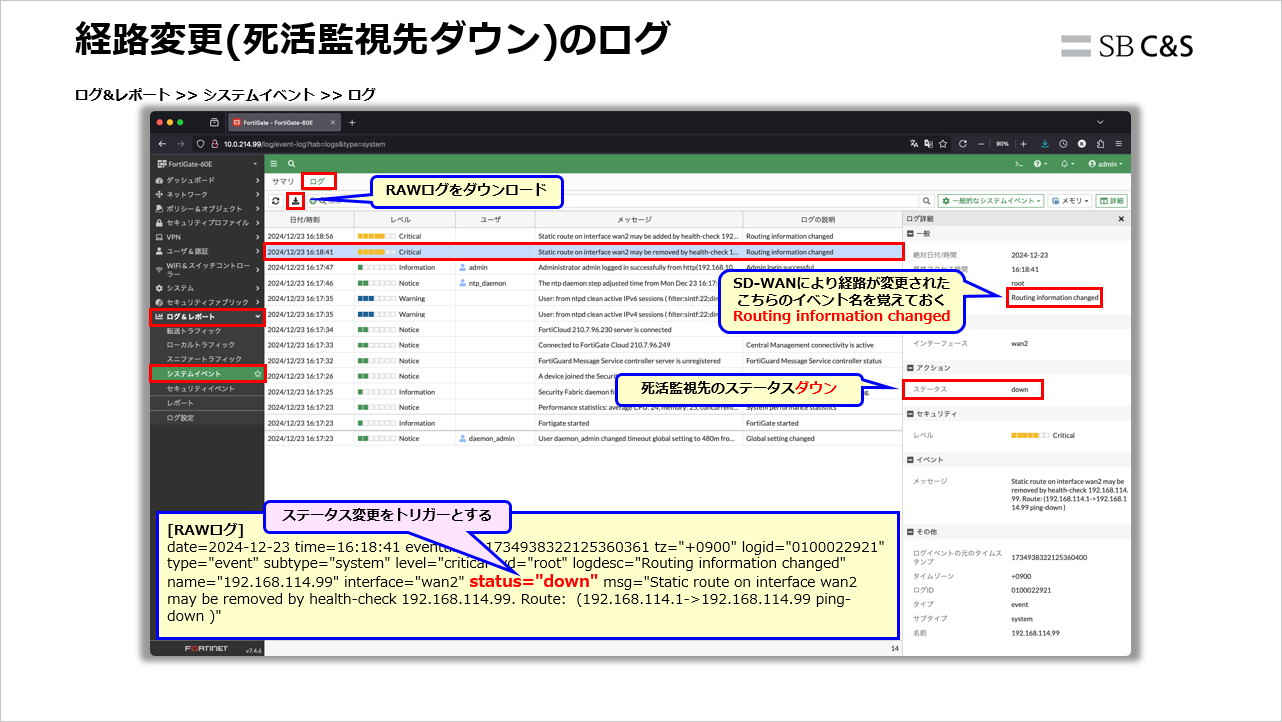This screenshot has width=1282, height=722.
Task: Toggle the 詳細 details panel button
Action: tap(1112, 201)
